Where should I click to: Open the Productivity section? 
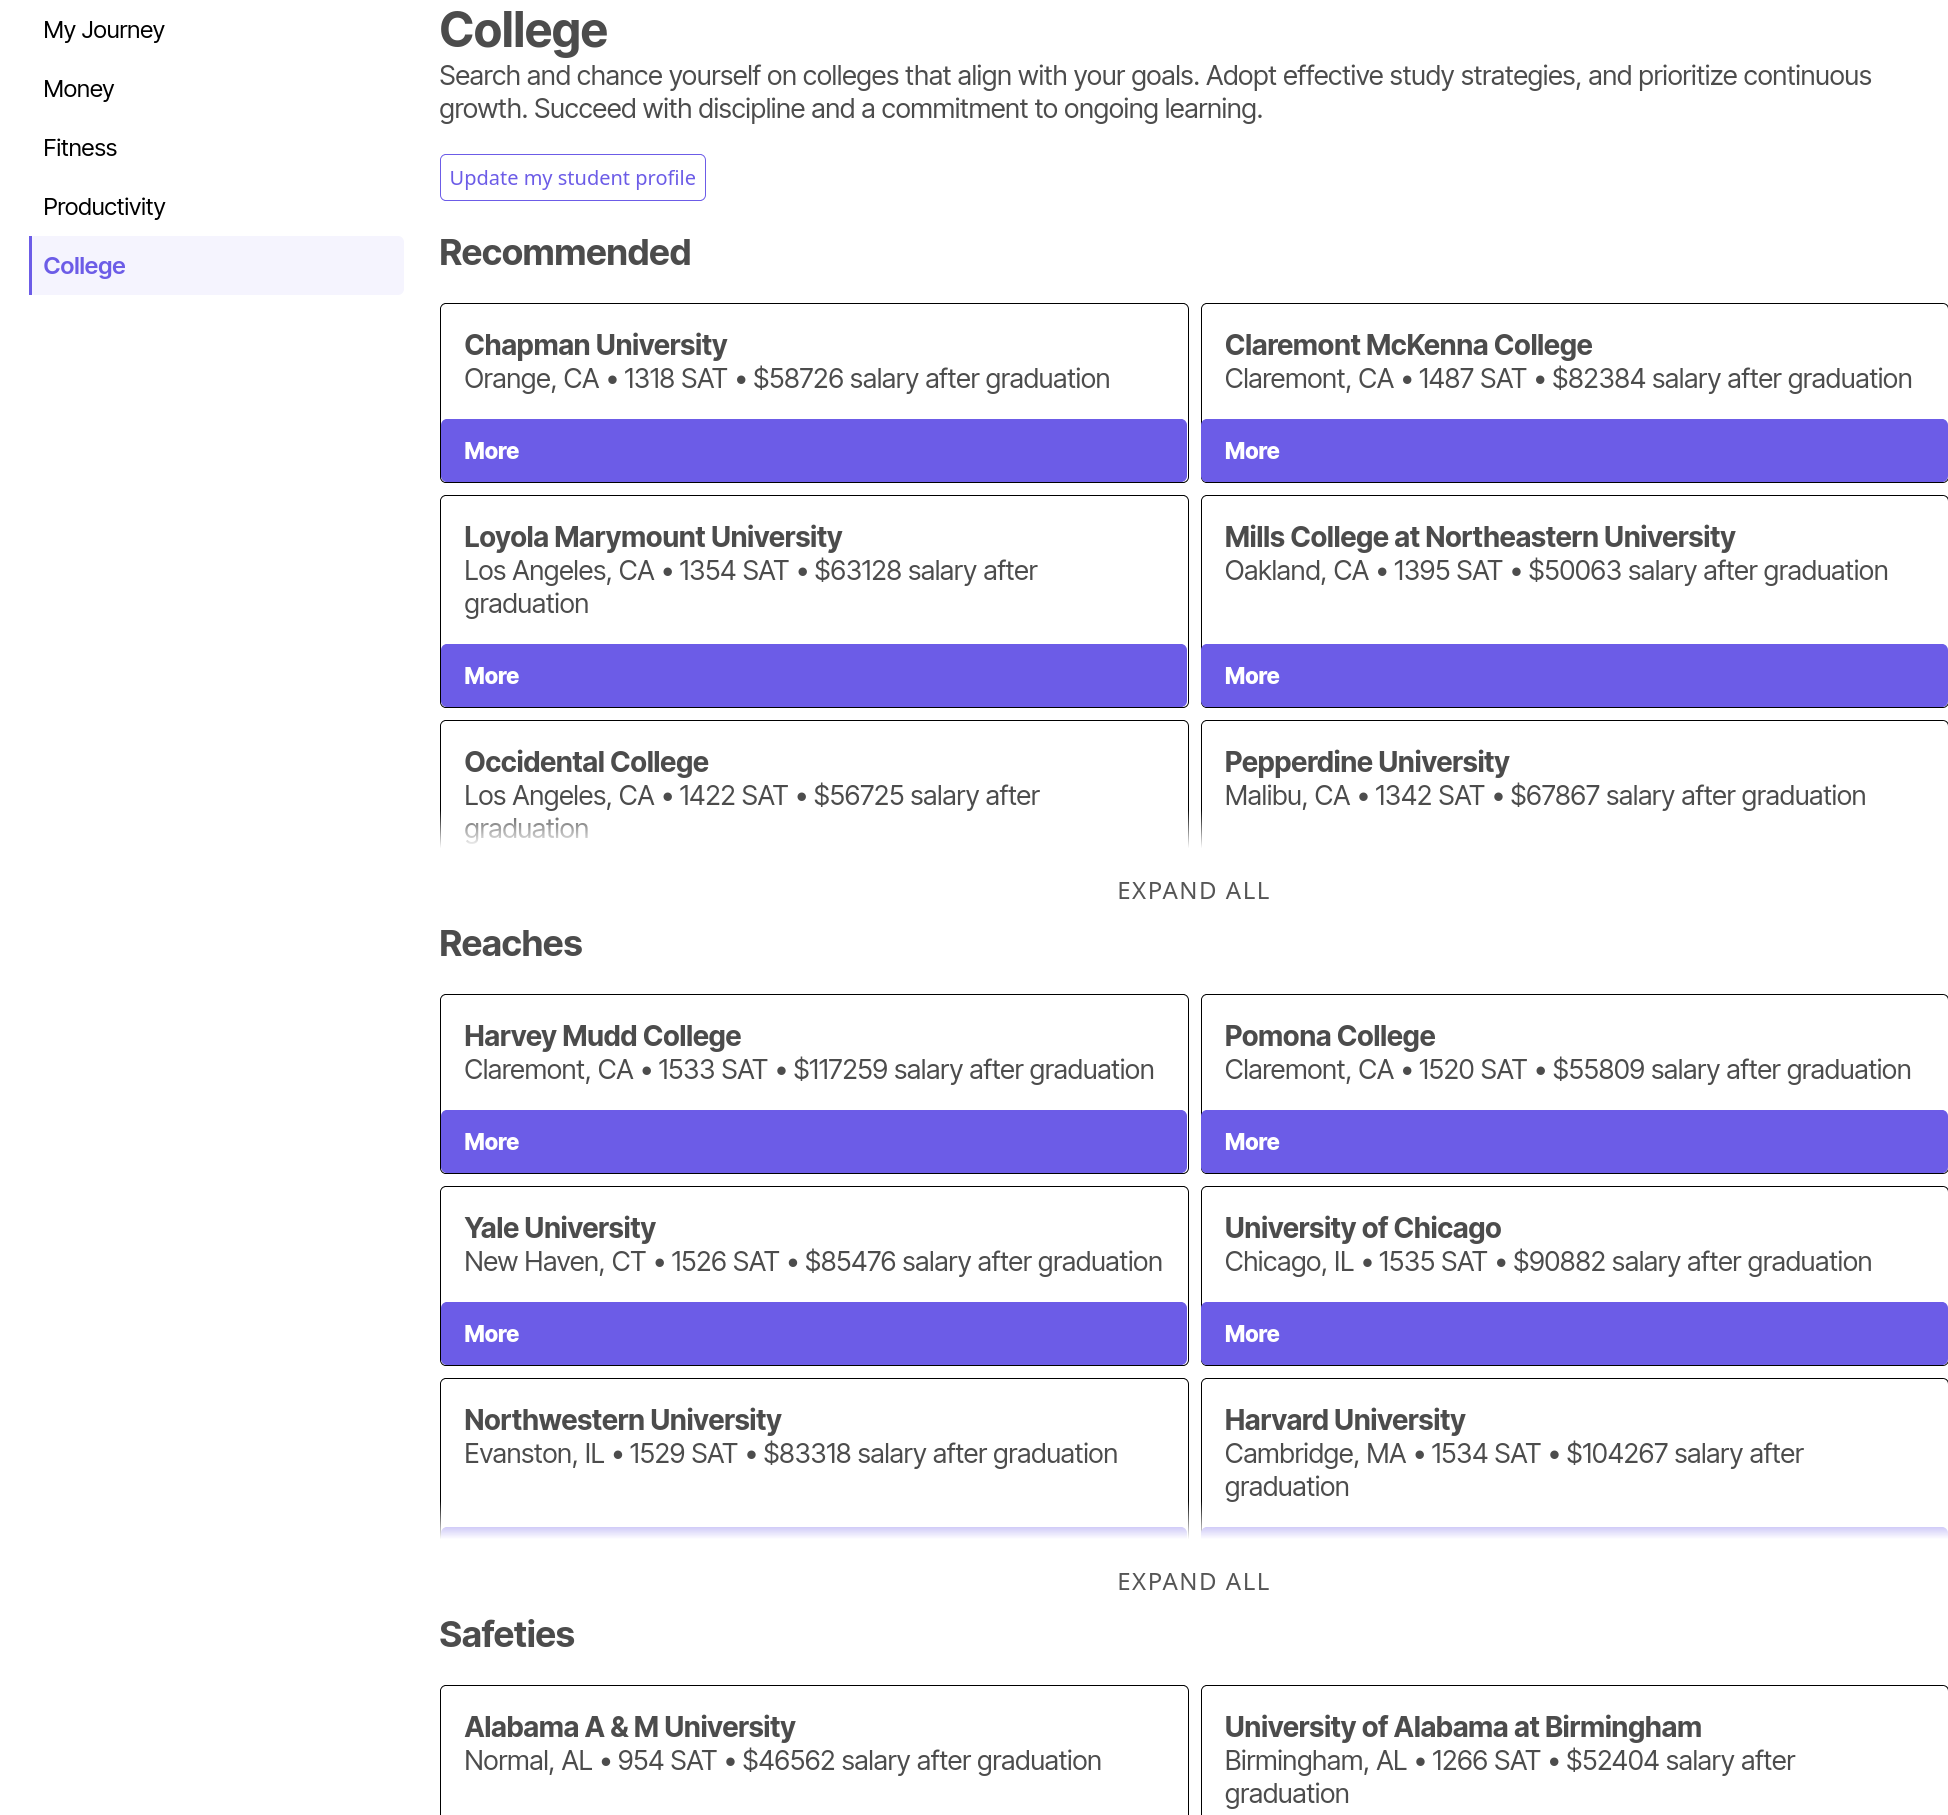click(x=104, y=207)
